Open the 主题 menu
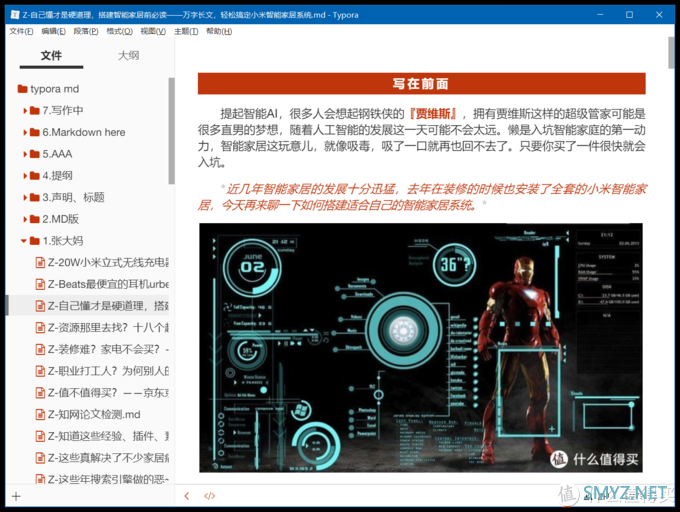680x512 pixels. pyautogui.click(x=186, y=31)
